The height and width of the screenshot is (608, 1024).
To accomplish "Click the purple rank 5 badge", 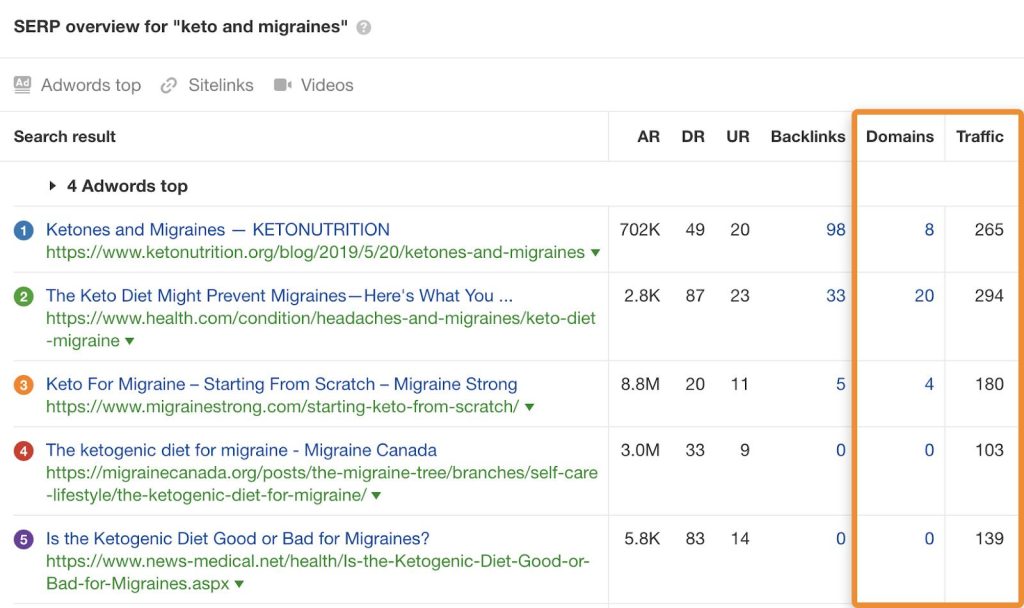I will pos(23,539).
